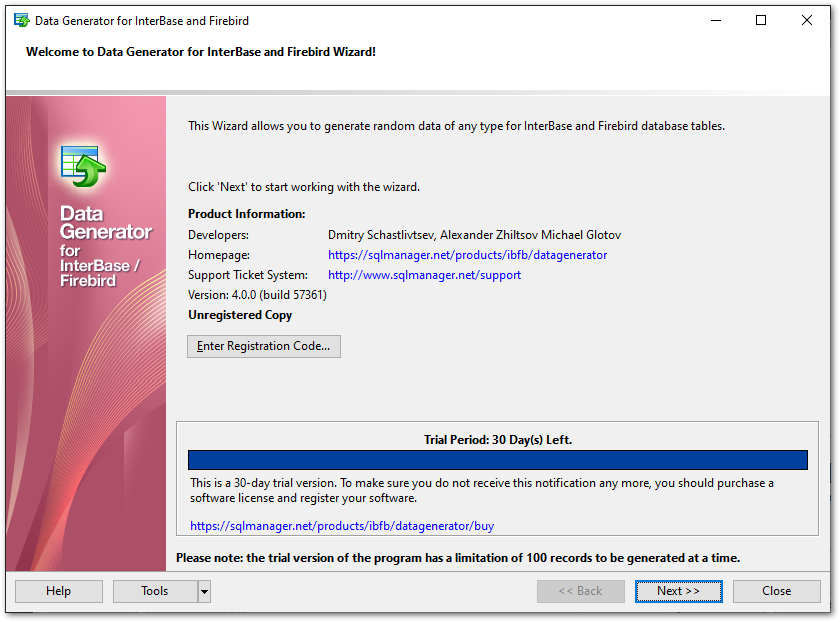Open the datagenerator buy link
This screenshot has height=622, width=840.
click(342, 526)
